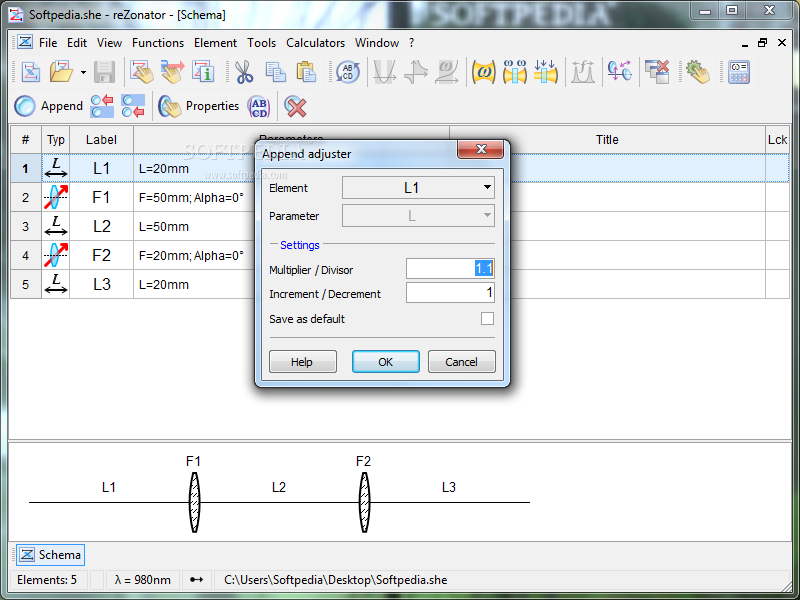The width and height of the screenshot is (800, 600).
Task: Open schema properties icon with hand
Action: pos(141,72)
